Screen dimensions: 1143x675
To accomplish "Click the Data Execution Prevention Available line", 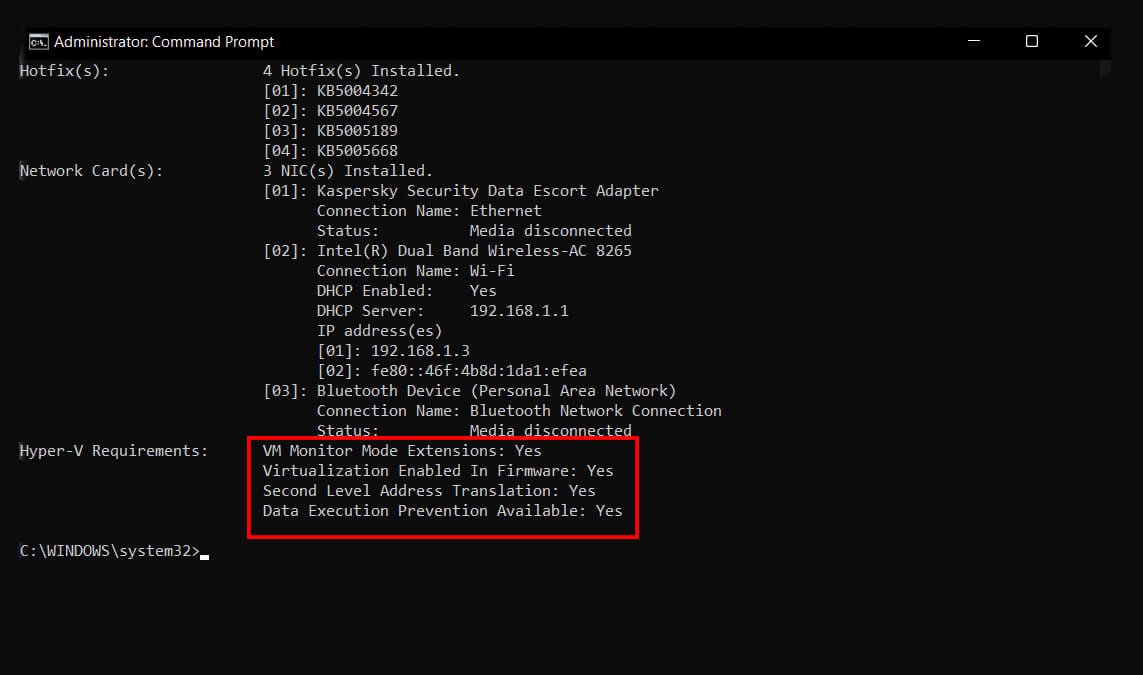I will point(441,510).
